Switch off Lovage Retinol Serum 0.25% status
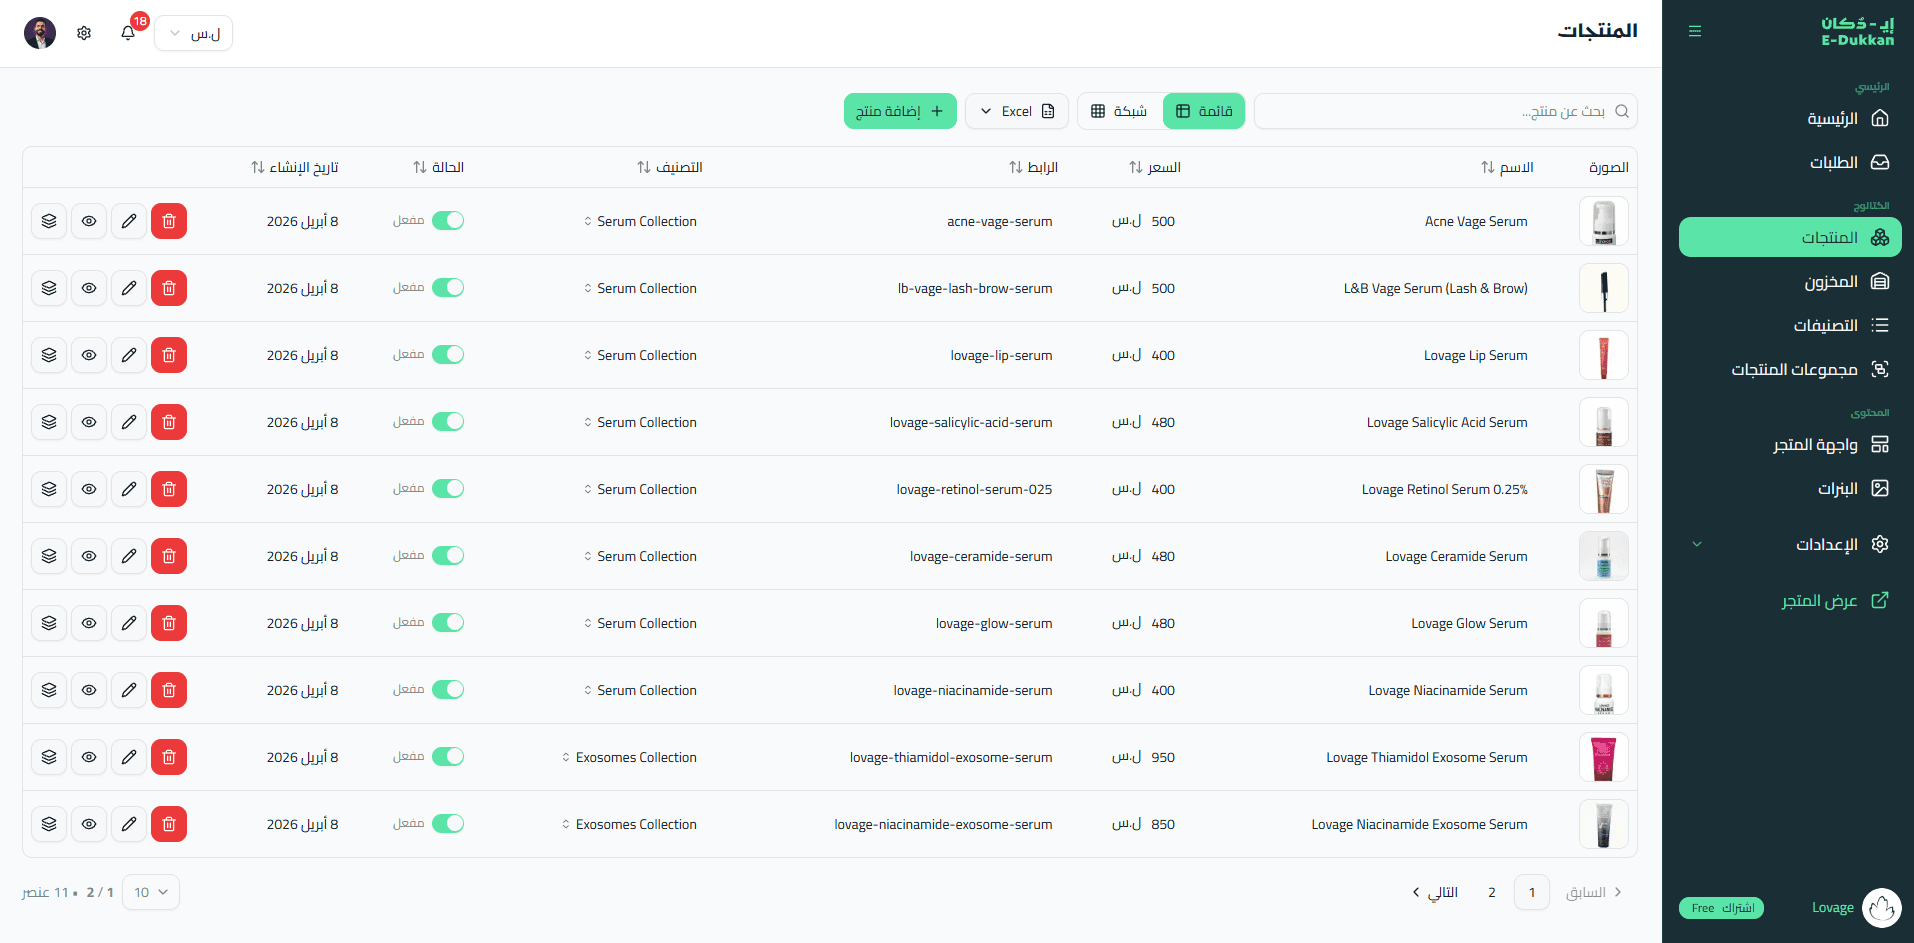 pyautogui.click(x=448, y=489)
